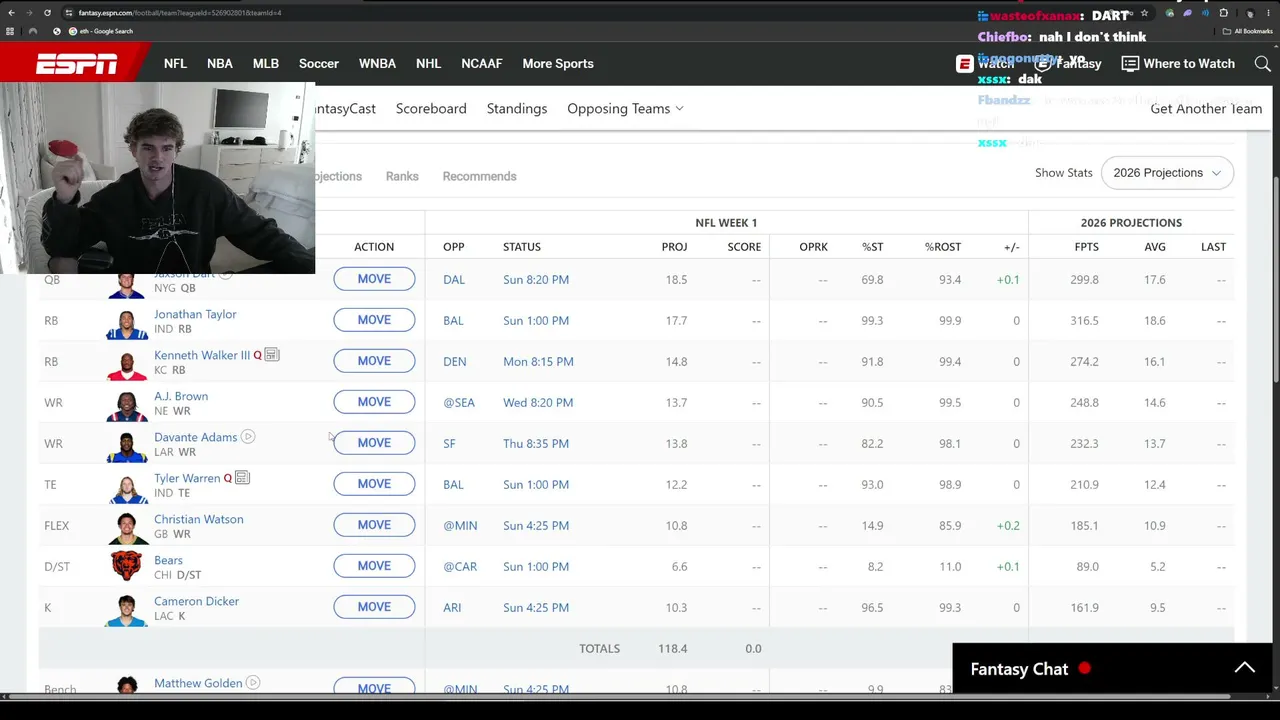Click the Chicago Bears team logo

point(126,566)
